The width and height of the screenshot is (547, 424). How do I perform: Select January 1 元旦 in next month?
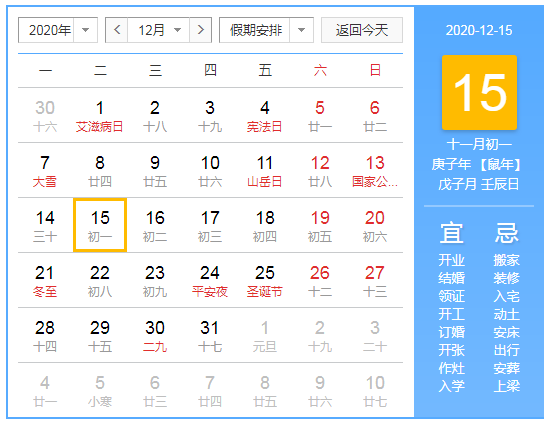[265, 335]
